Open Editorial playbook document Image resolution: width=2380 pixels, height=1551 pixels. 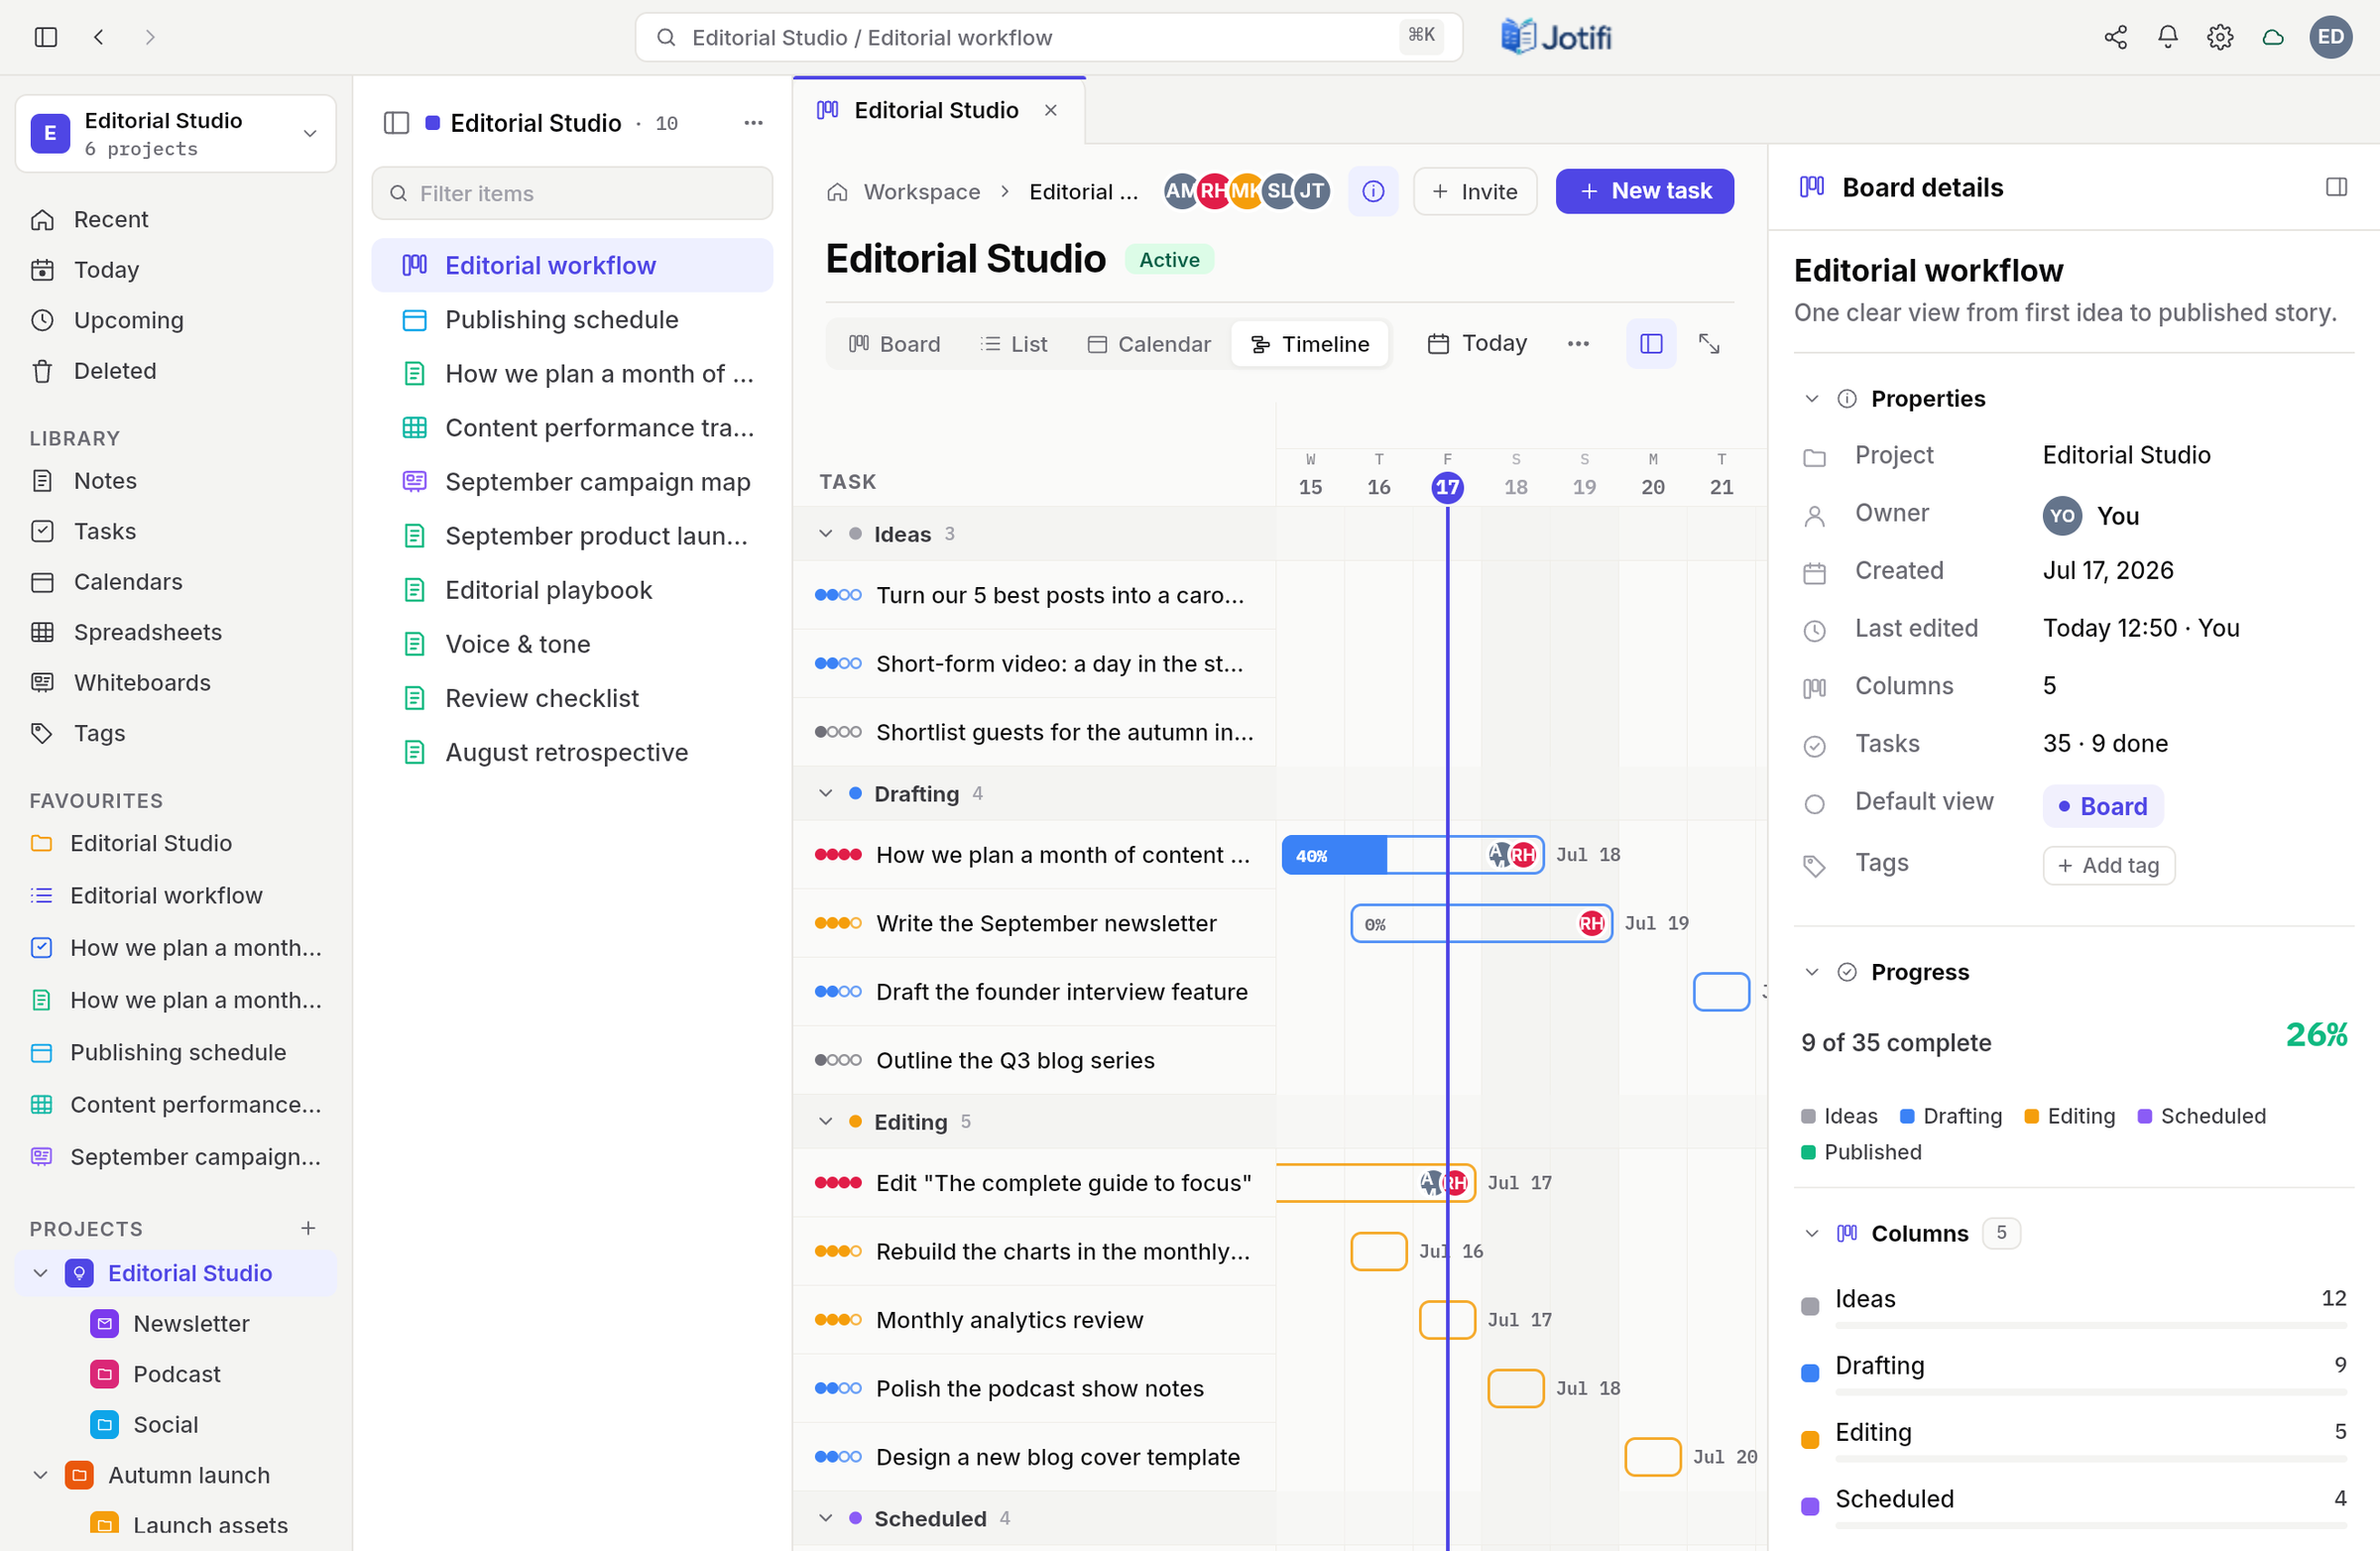click(x=572, y=590)
